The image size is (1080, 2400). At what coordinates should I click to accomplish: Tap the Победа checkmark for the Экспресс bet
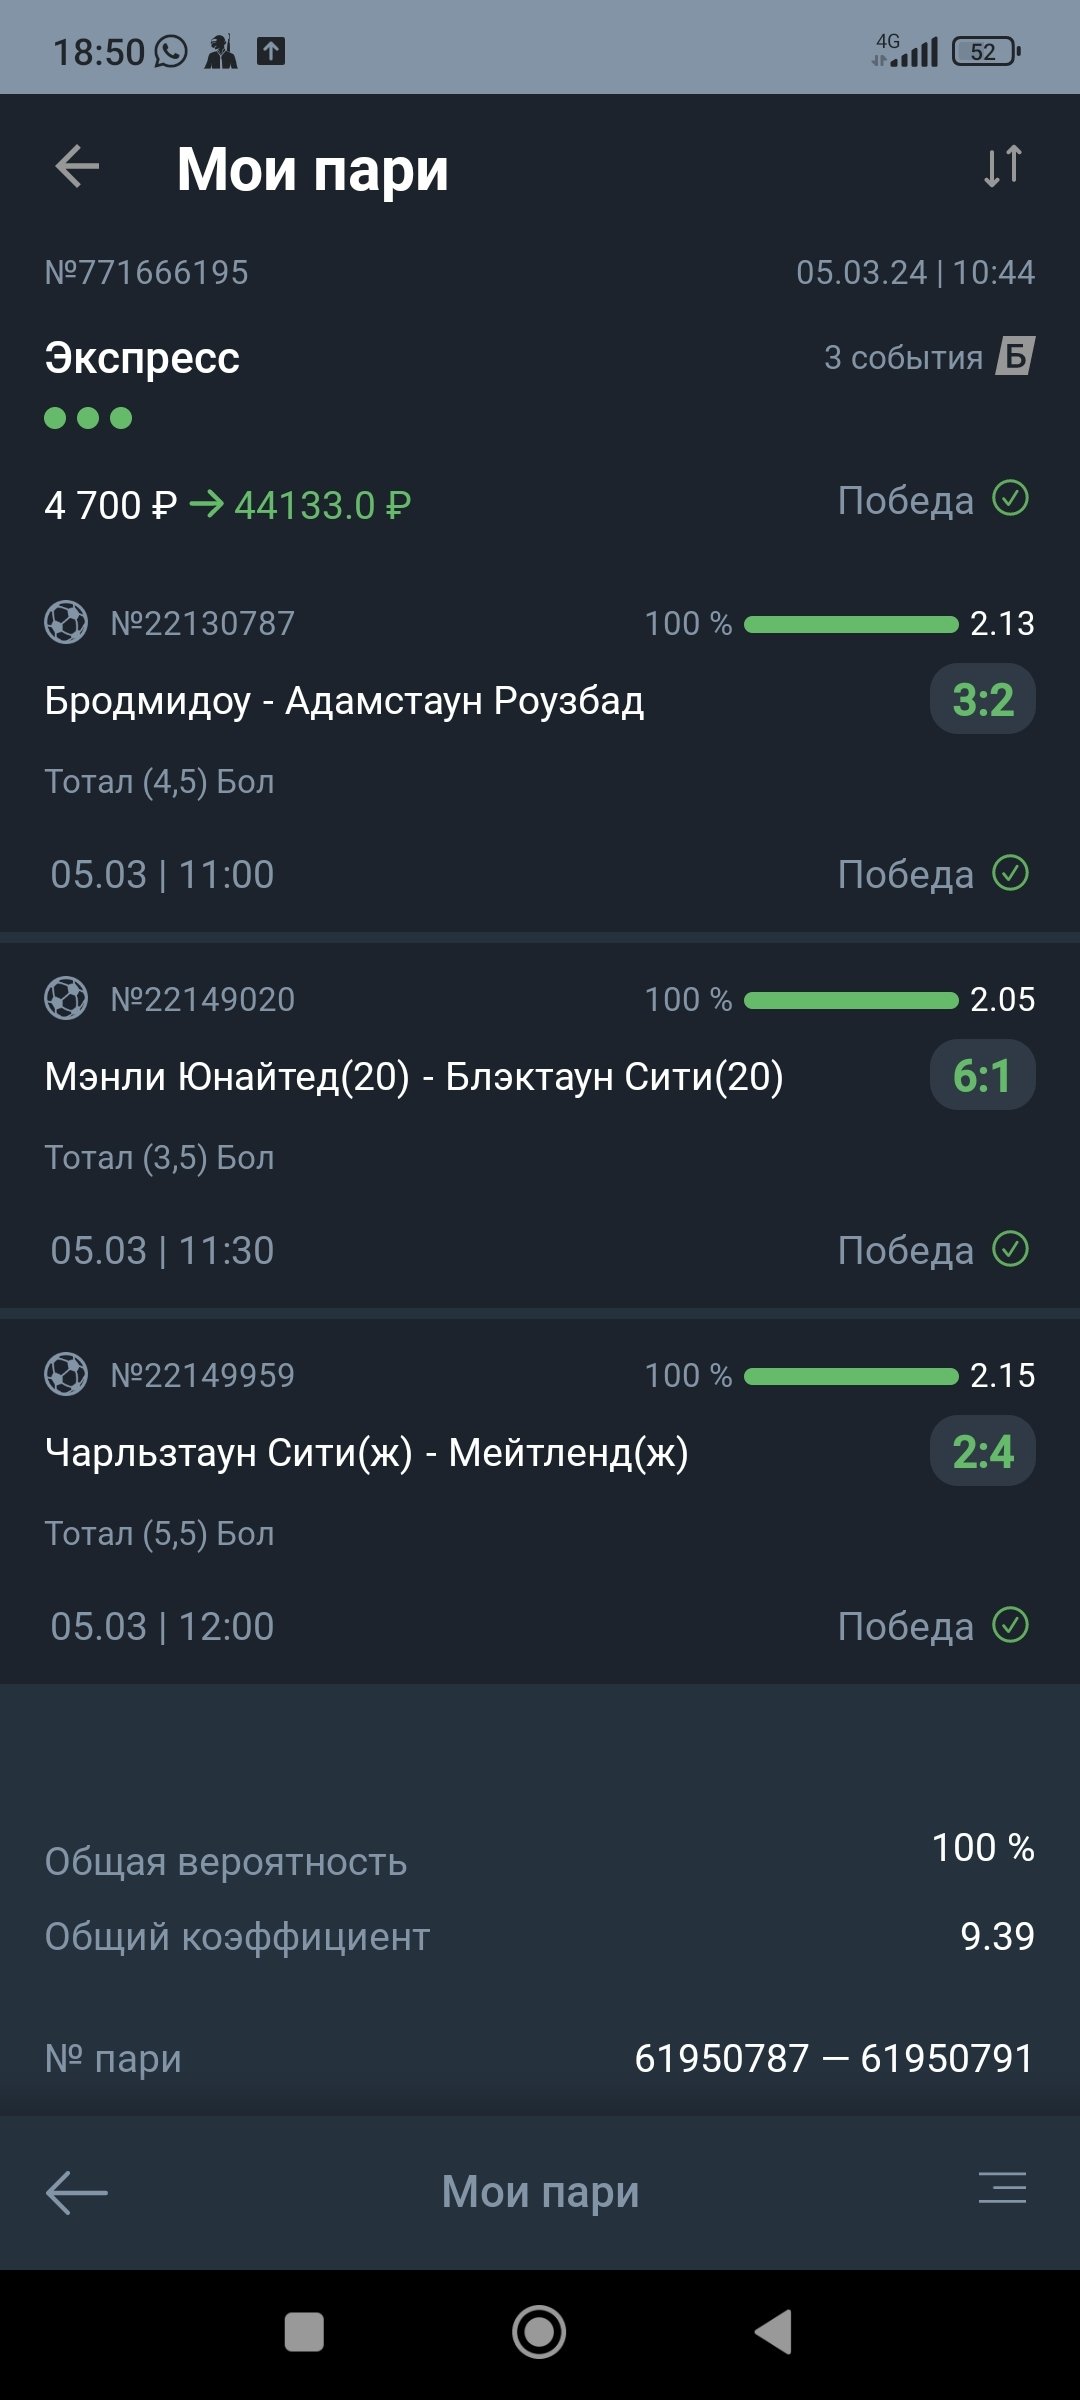coord(1010,498)
